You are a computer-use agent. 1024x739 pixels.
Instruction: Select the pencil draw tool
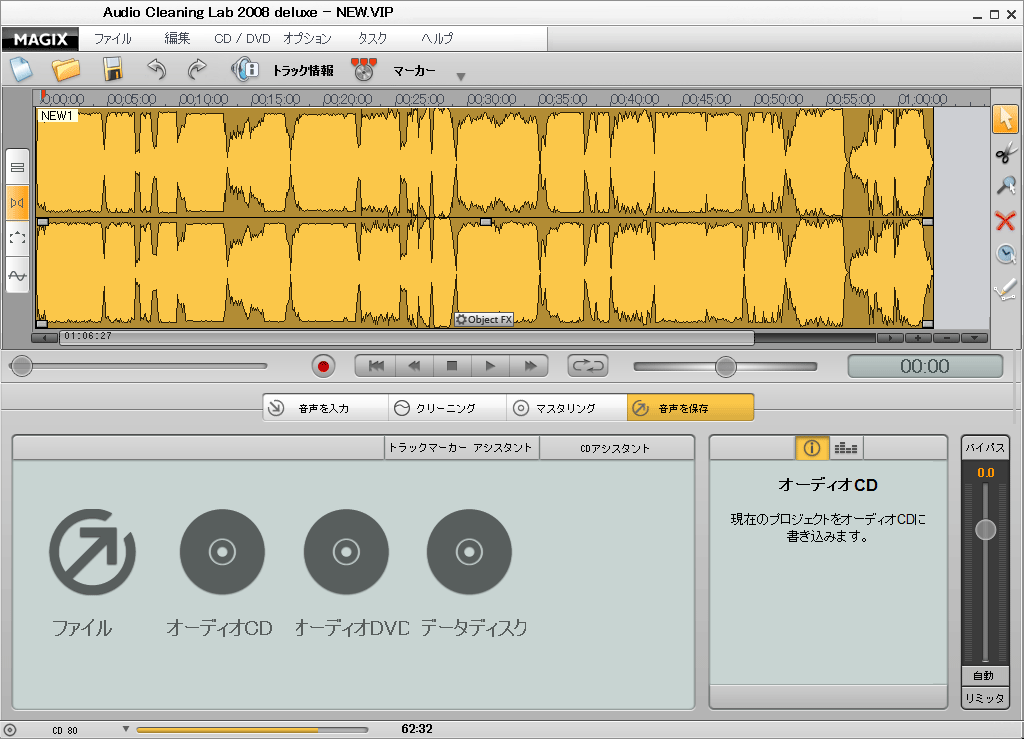(x=1005, y=288)
